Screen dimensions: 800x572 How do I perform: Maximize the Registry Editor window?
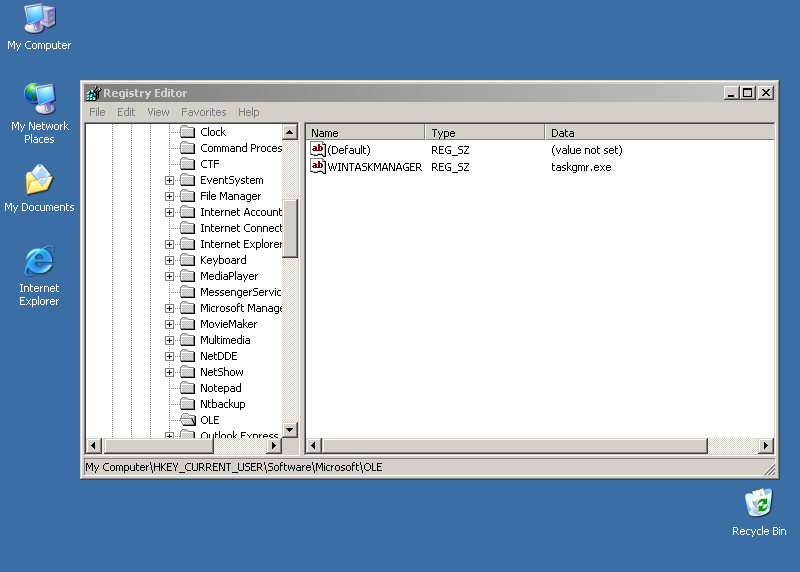coord(747,93)
